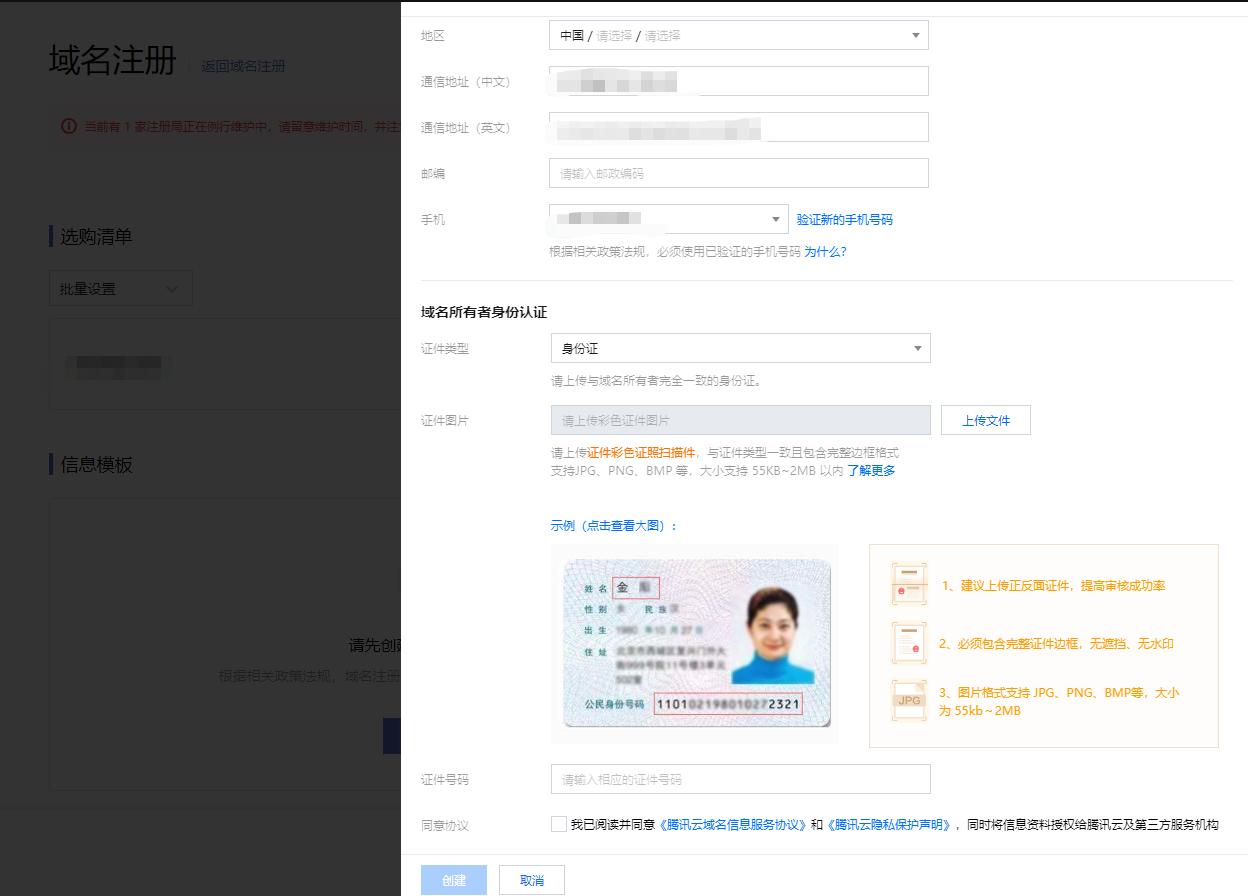The width and height of the screenshot is (1248, 896).
Task: Open the 为什么 help explanation link
Action: point(827,250)
